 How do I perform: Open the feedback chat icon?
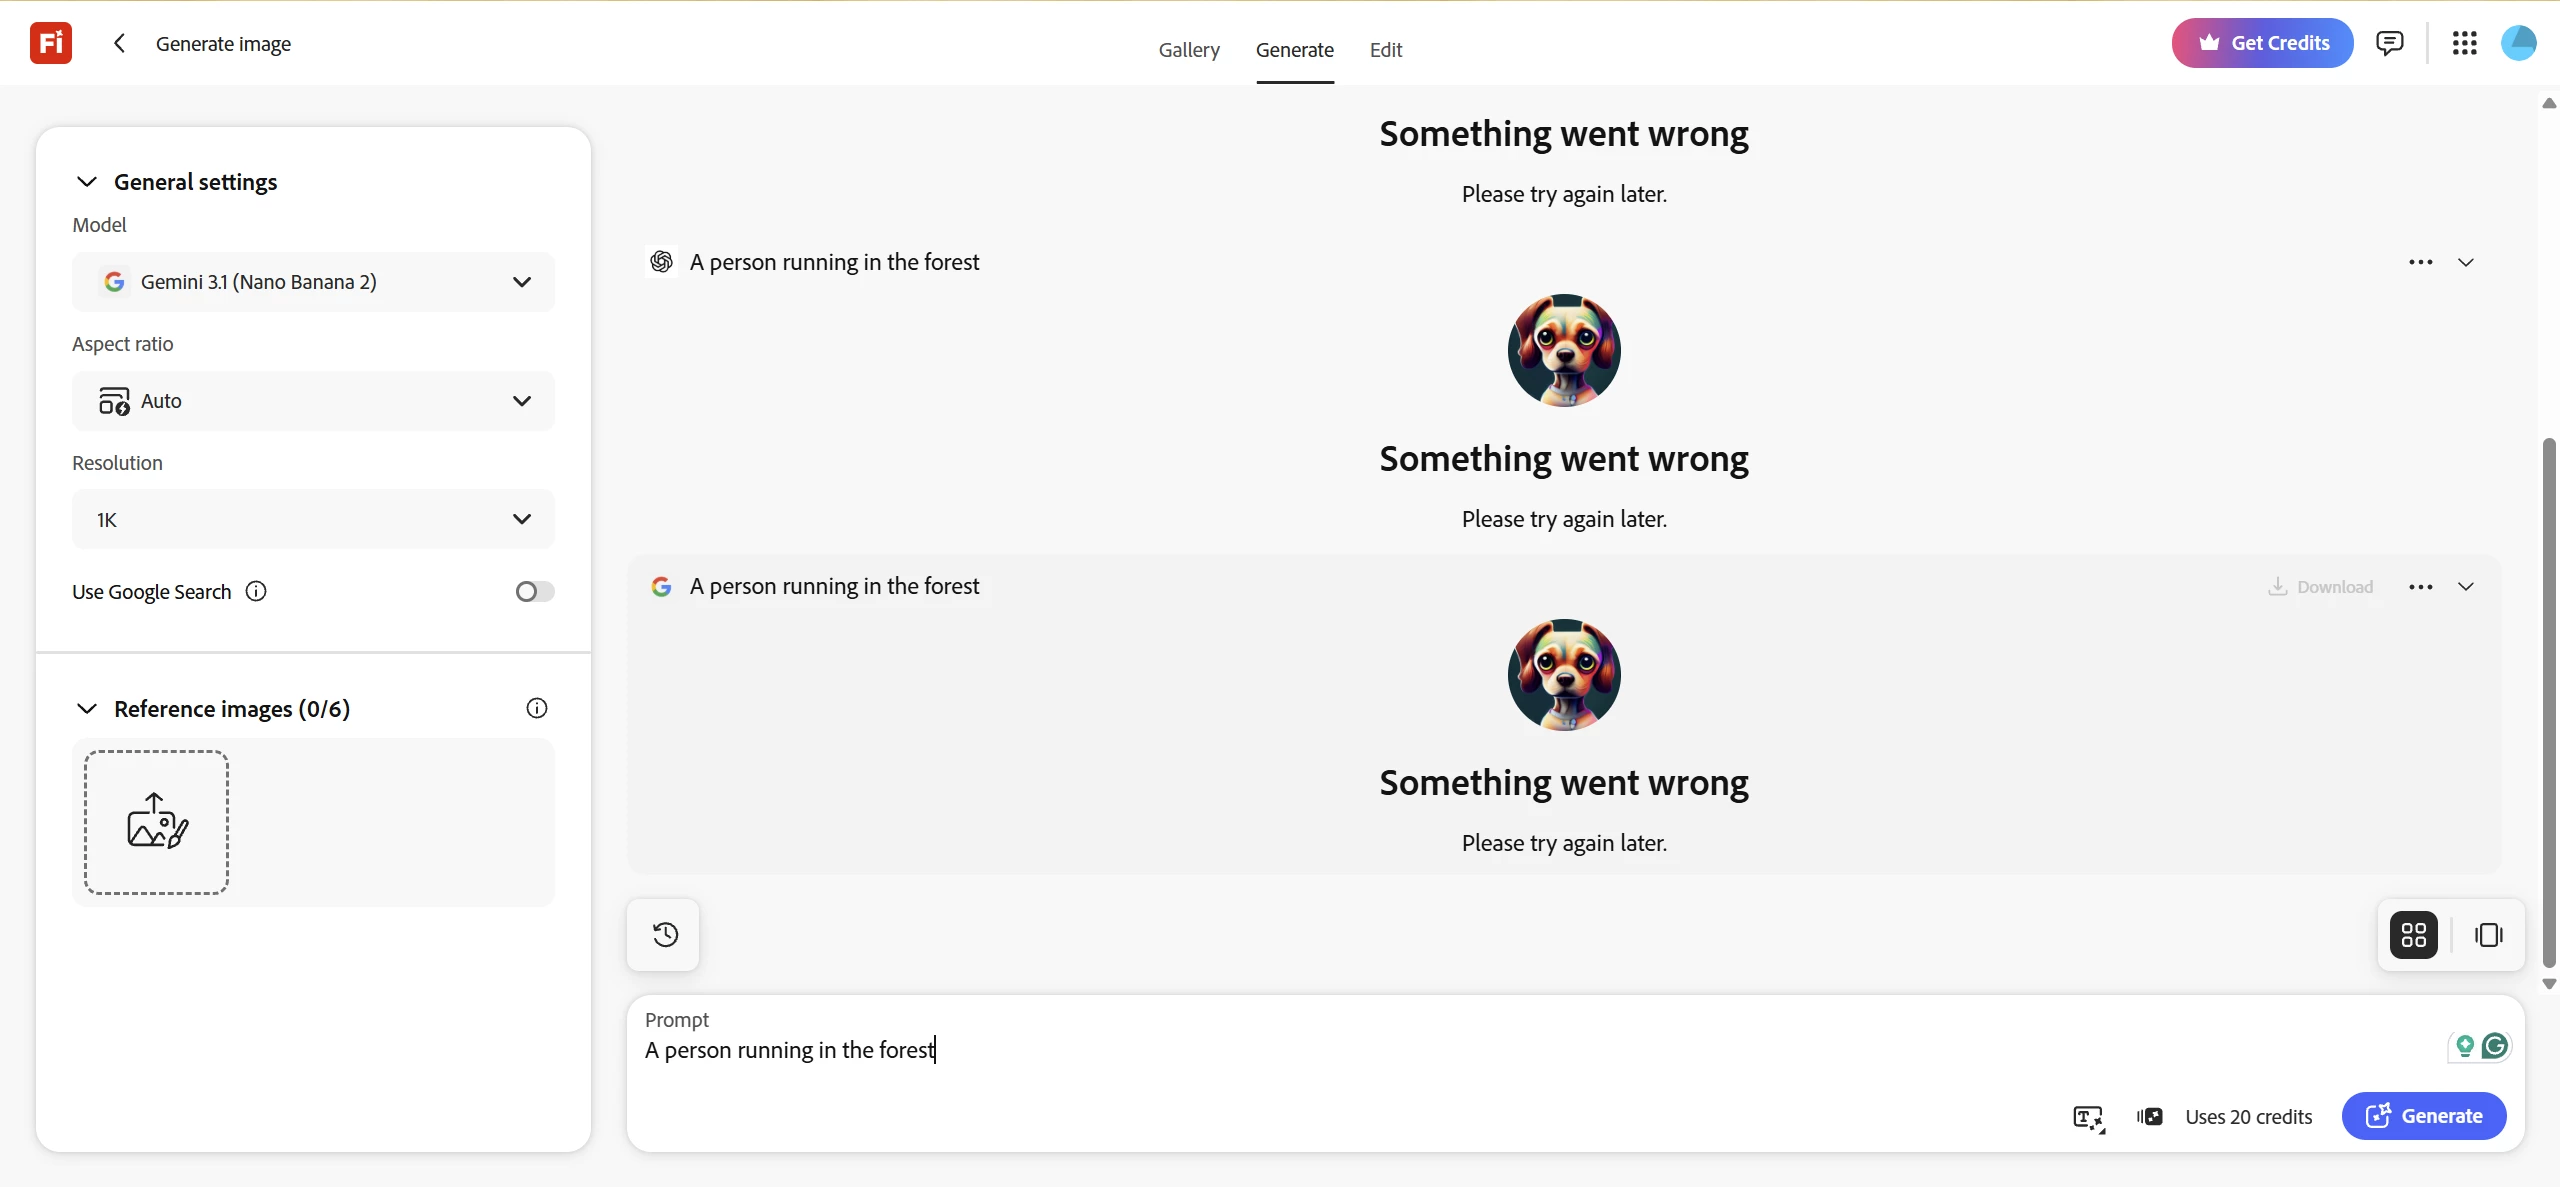pyautogui.click(x=2389, y=43)
